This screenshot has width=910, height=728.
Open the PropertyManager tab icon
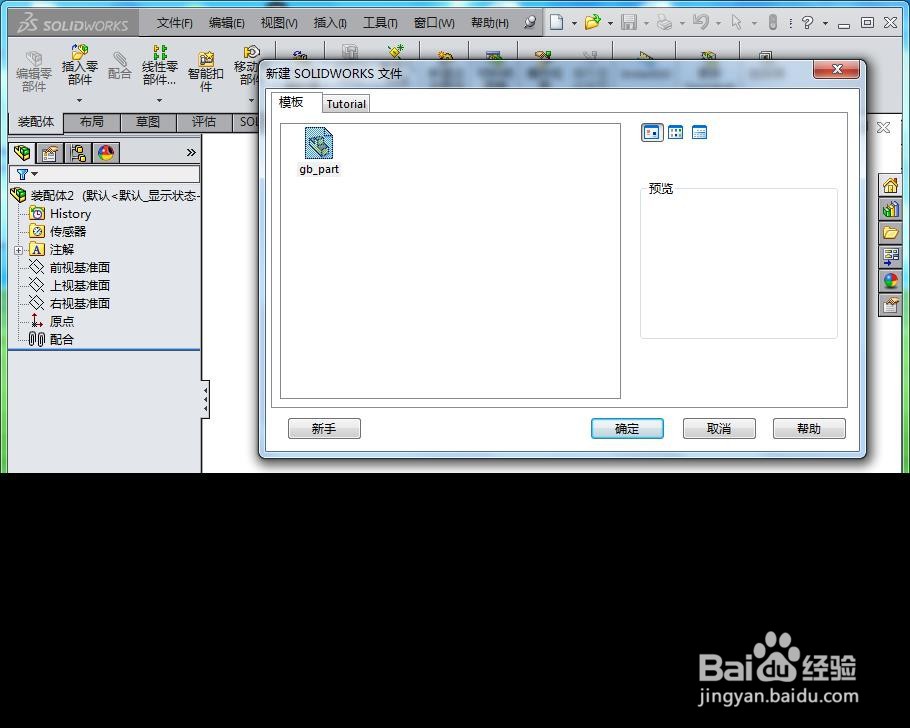point(50,153)
